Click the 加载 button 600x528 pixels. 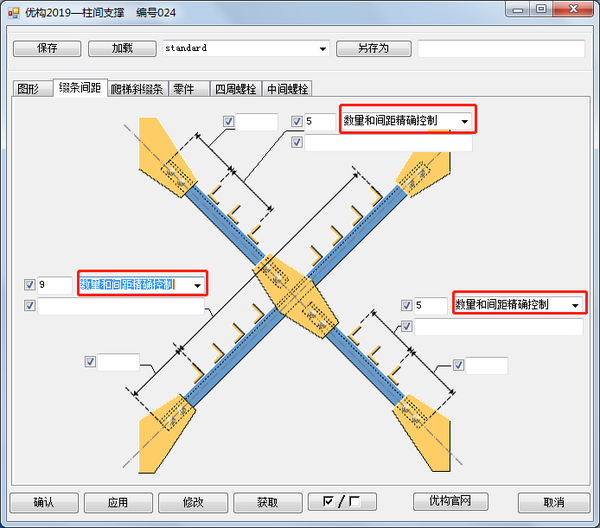(x=122, y=48)
